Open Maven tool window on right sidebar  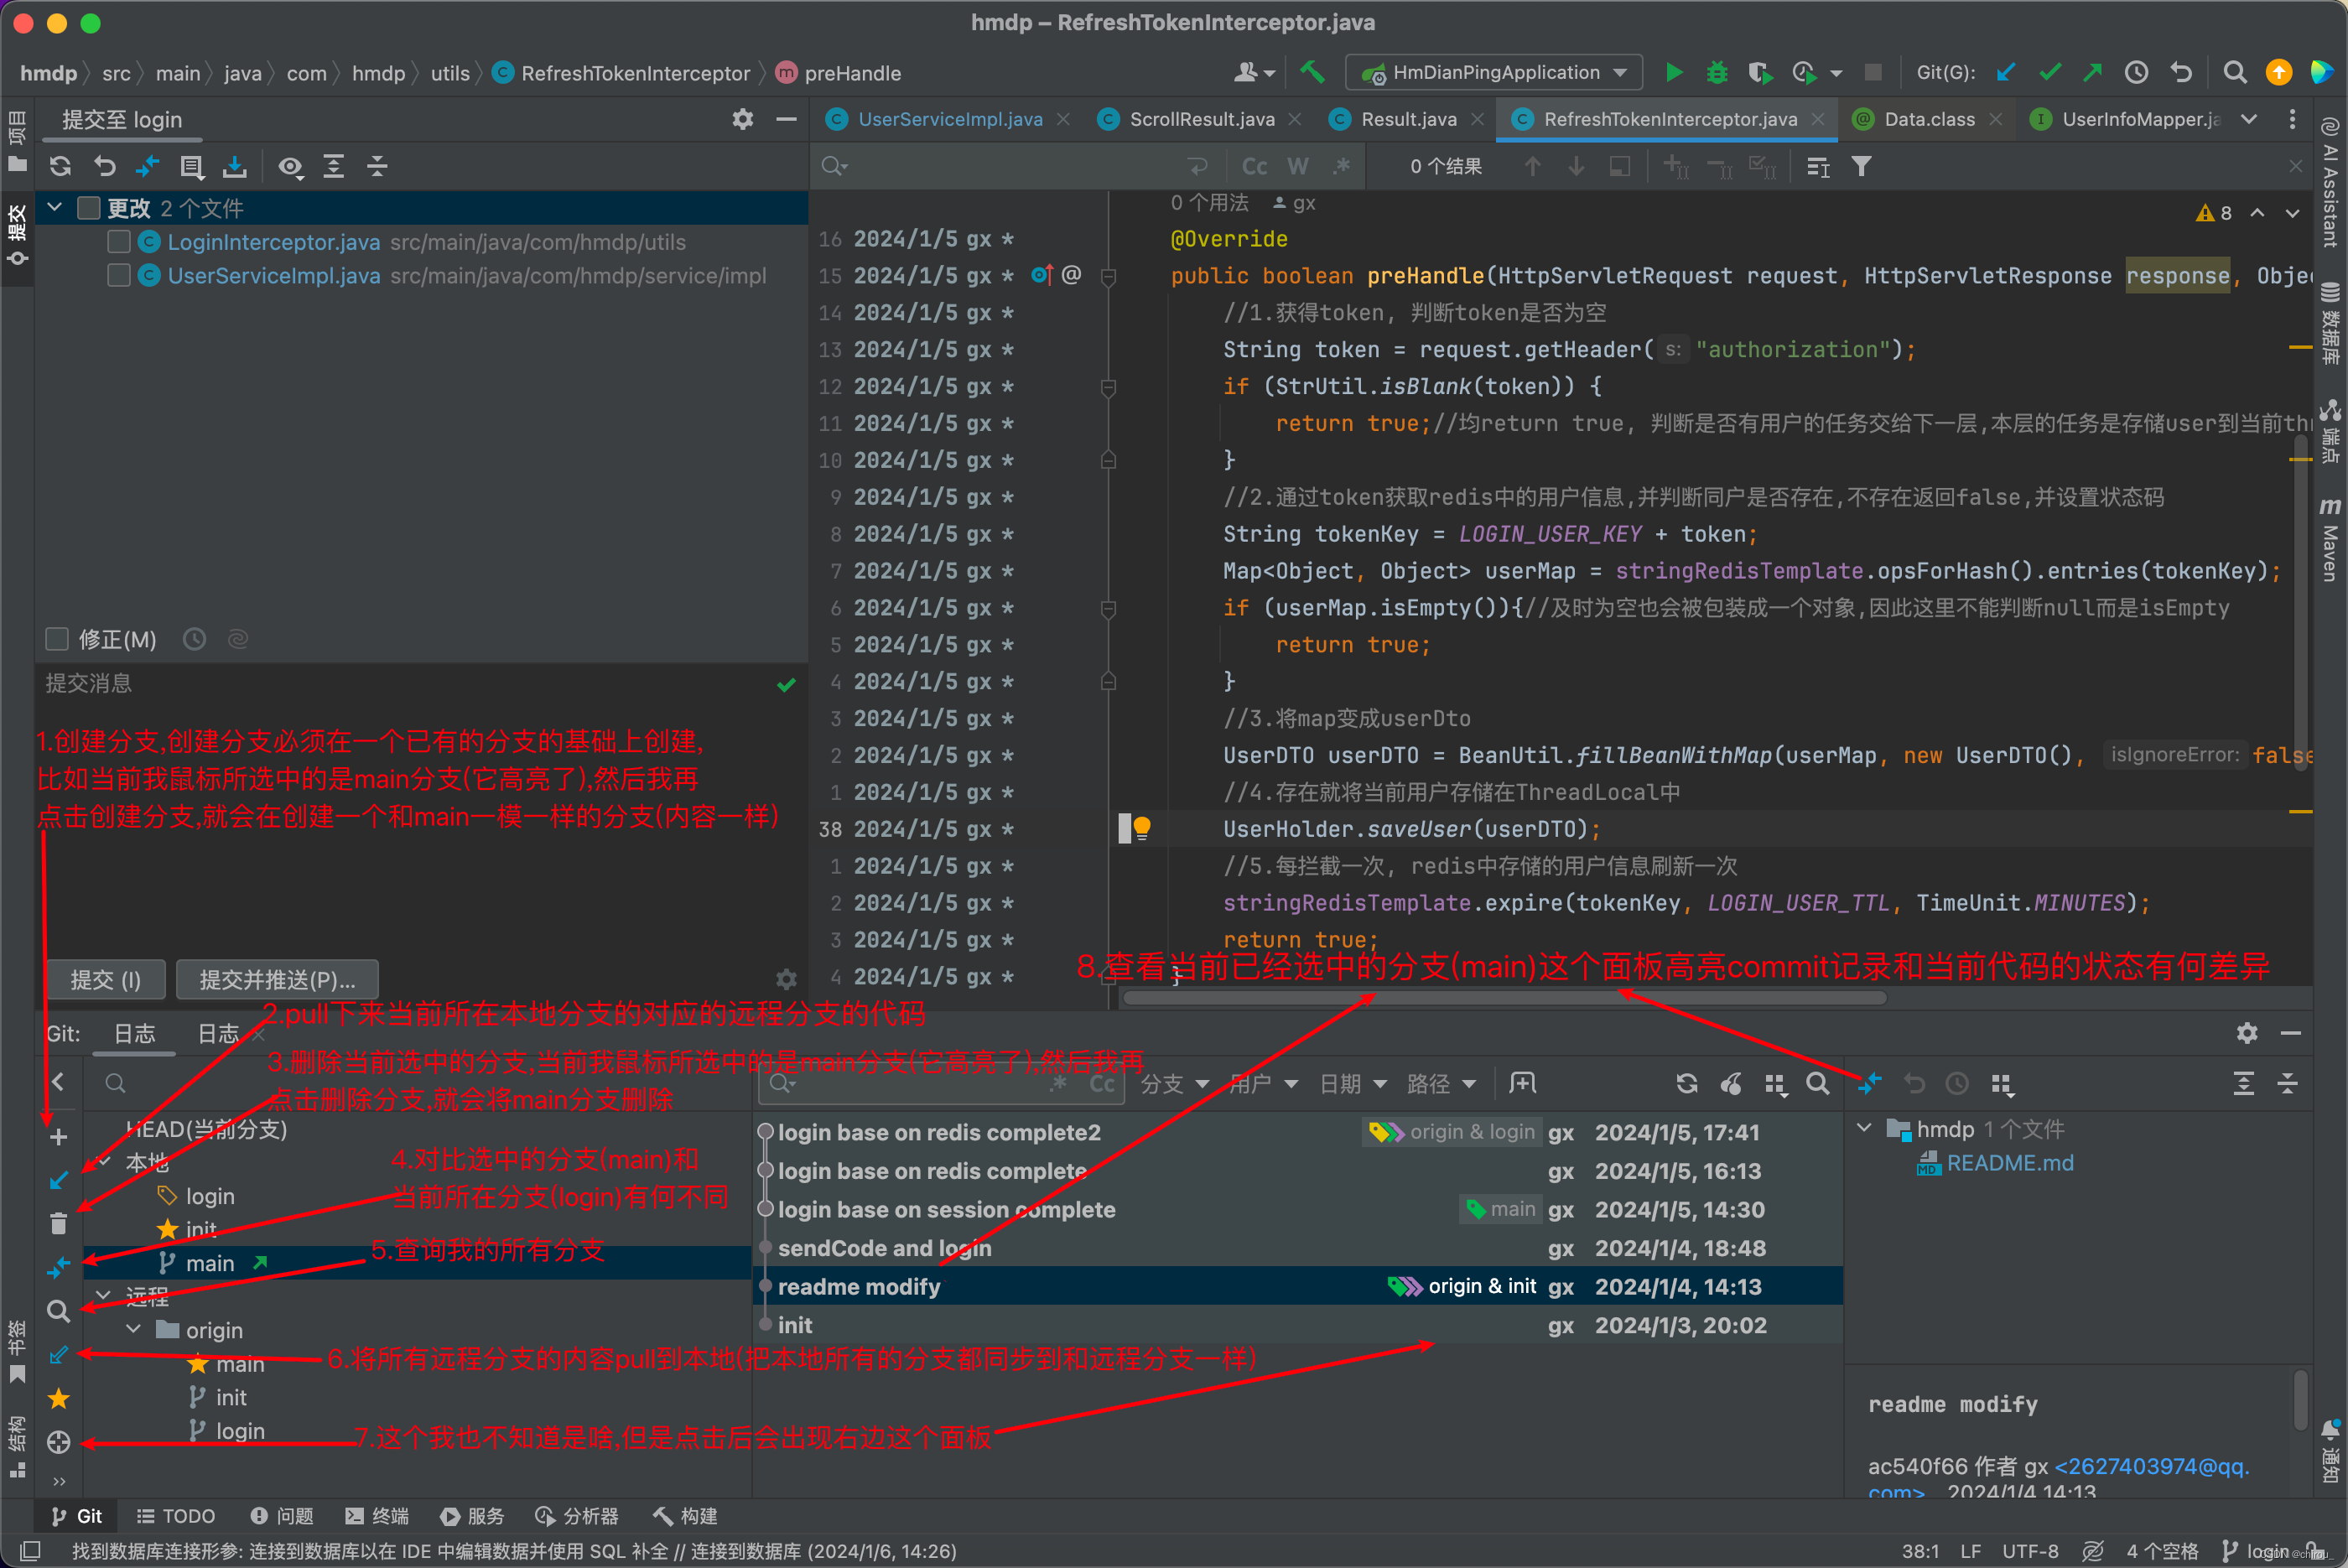pyautogui.click(x=2331, y=540)
